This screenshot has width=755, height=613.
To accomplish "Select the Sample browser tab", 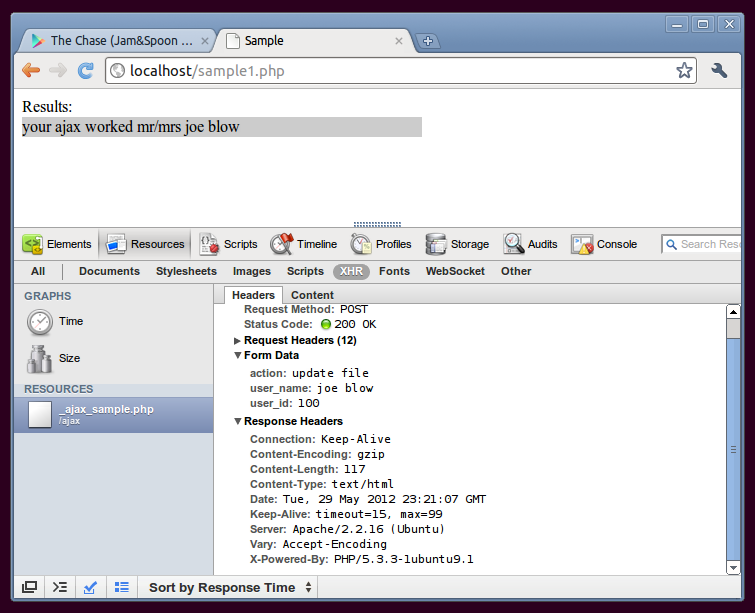I will point(313,41).
